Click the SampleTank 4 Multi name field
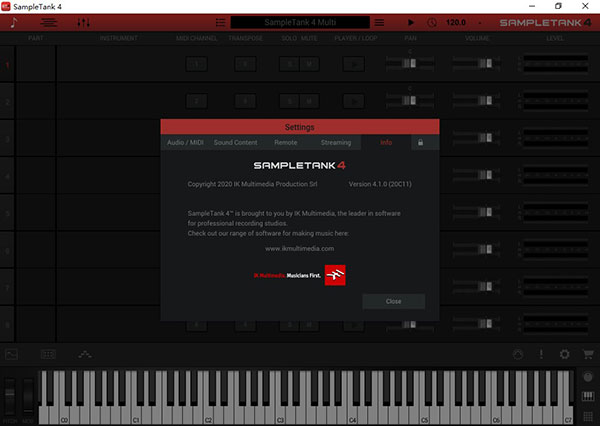Viewport: 600px width, 426px height. click(x=300, y=23)
